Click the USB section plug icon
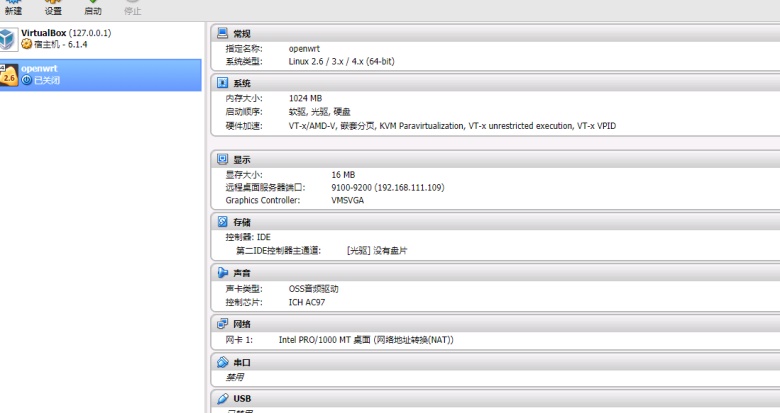The image size is (780, 413). 222,399
